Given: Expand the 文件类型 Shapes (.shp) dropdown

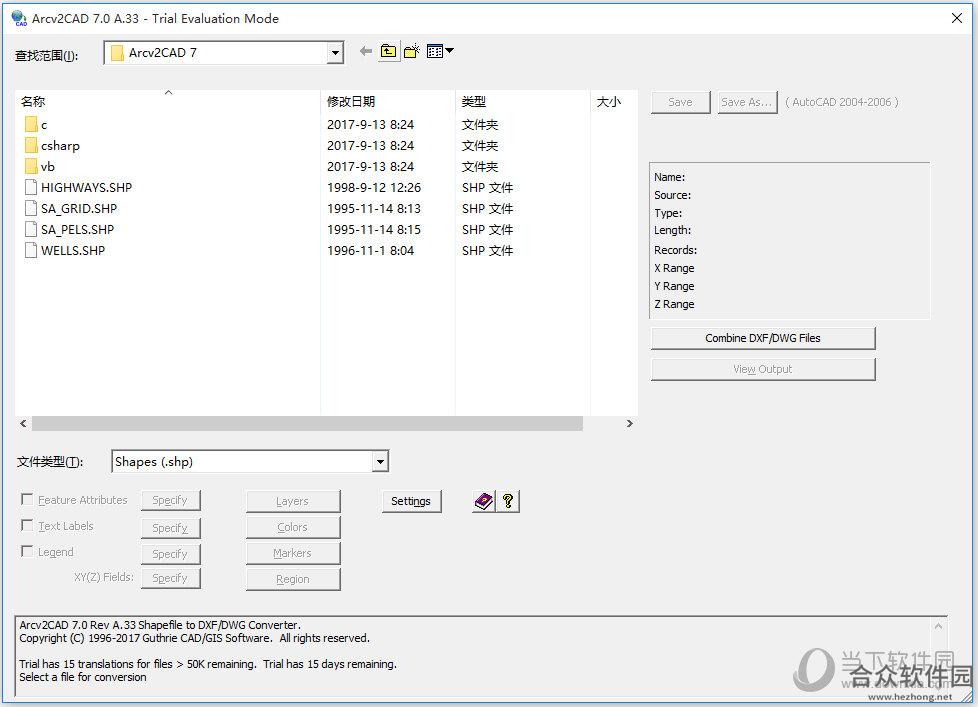Looking at the screenshot, I should pos(380,462).
